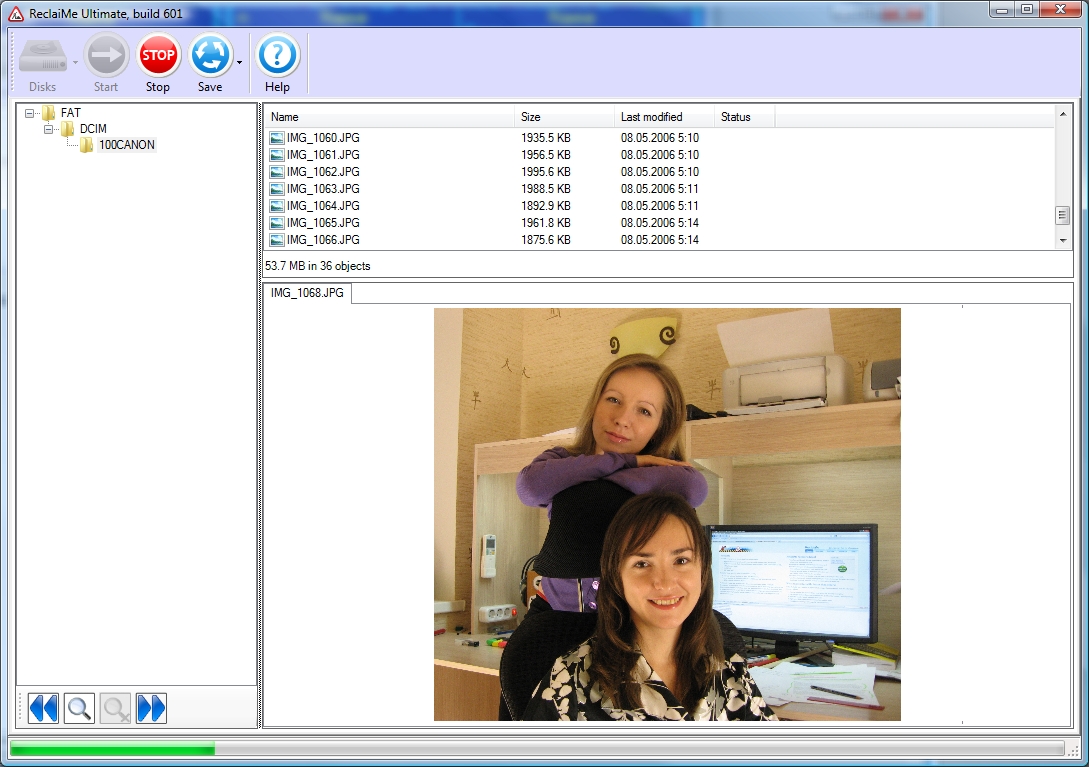
Task: Maximize the ReclaiMe window
Action: click(1027, 10)
